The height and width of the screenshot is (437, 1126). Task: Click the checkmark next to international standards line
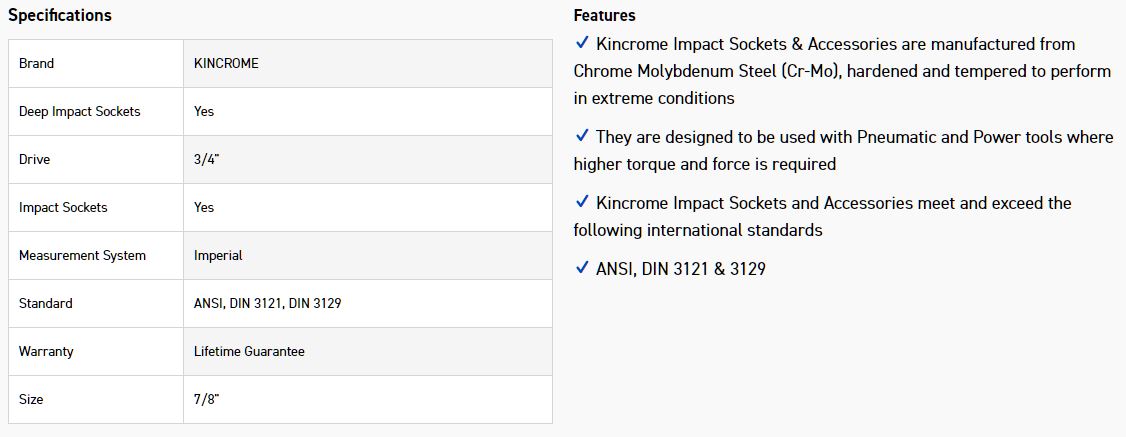(x=582, y=203)
